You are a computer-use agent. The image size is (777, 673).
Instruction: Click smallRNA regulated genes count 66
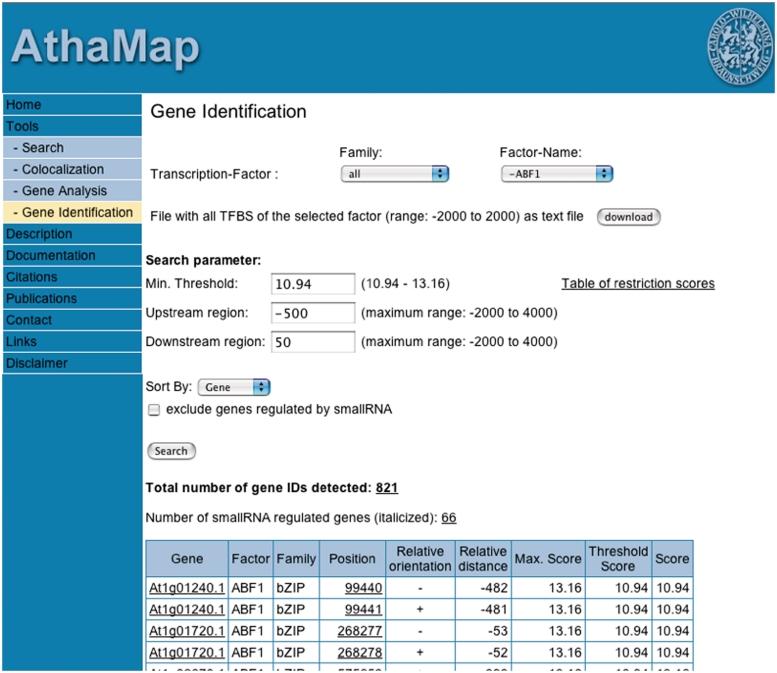click(x=448, y=518)
